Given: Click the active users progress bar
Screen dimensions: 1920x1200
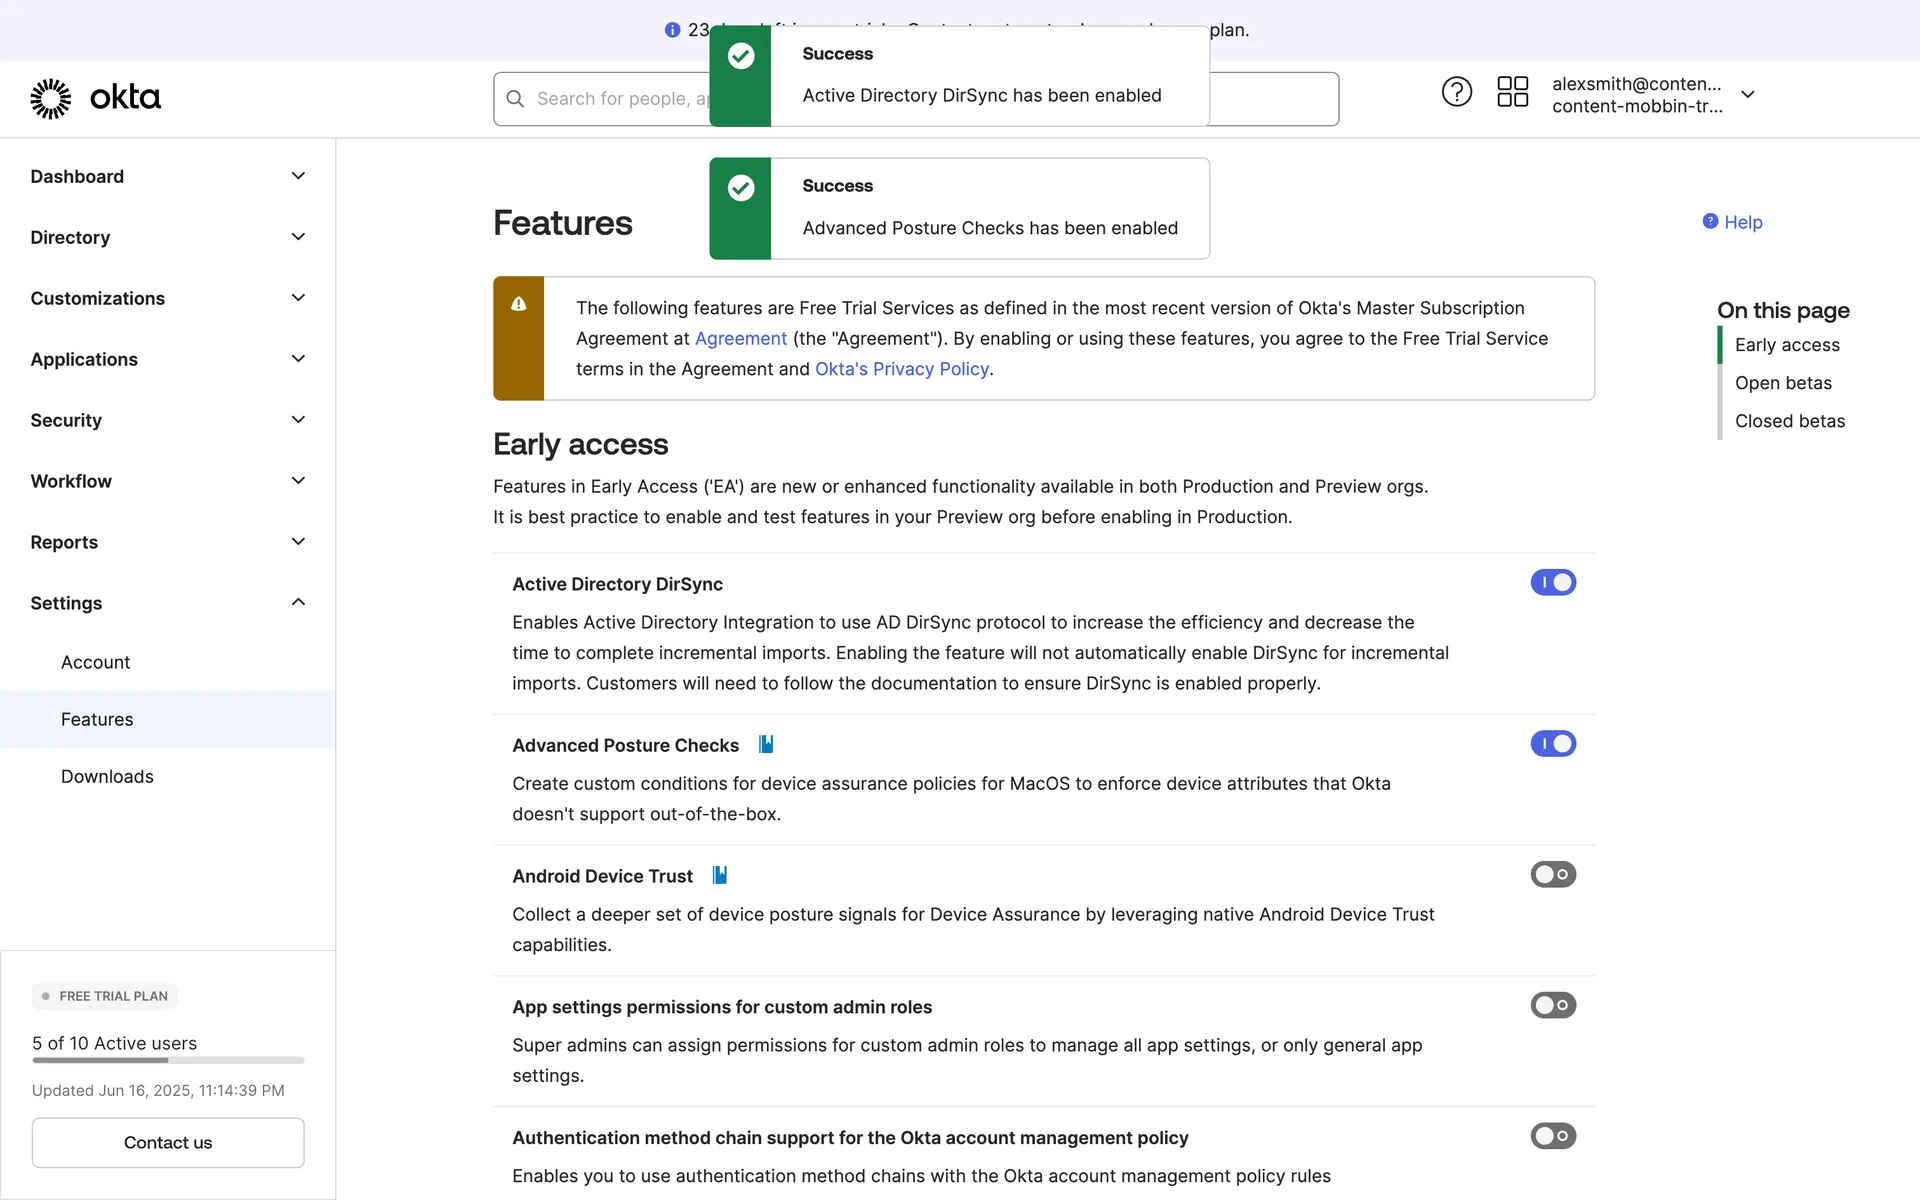Looking at the screenshot, I should click(168, 1060).
